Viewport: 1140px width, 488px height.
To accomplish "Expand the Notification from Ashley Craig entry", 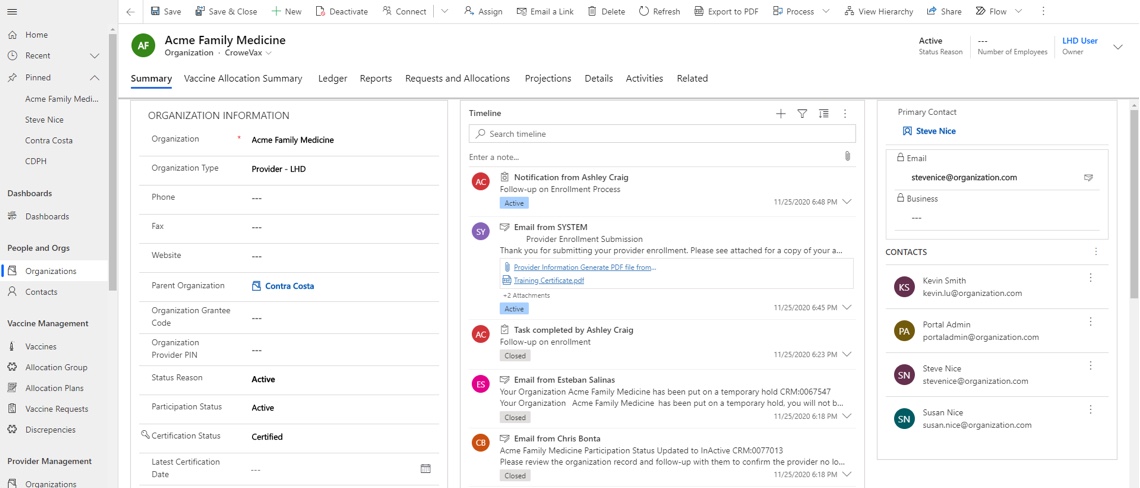I will [847, 202].
